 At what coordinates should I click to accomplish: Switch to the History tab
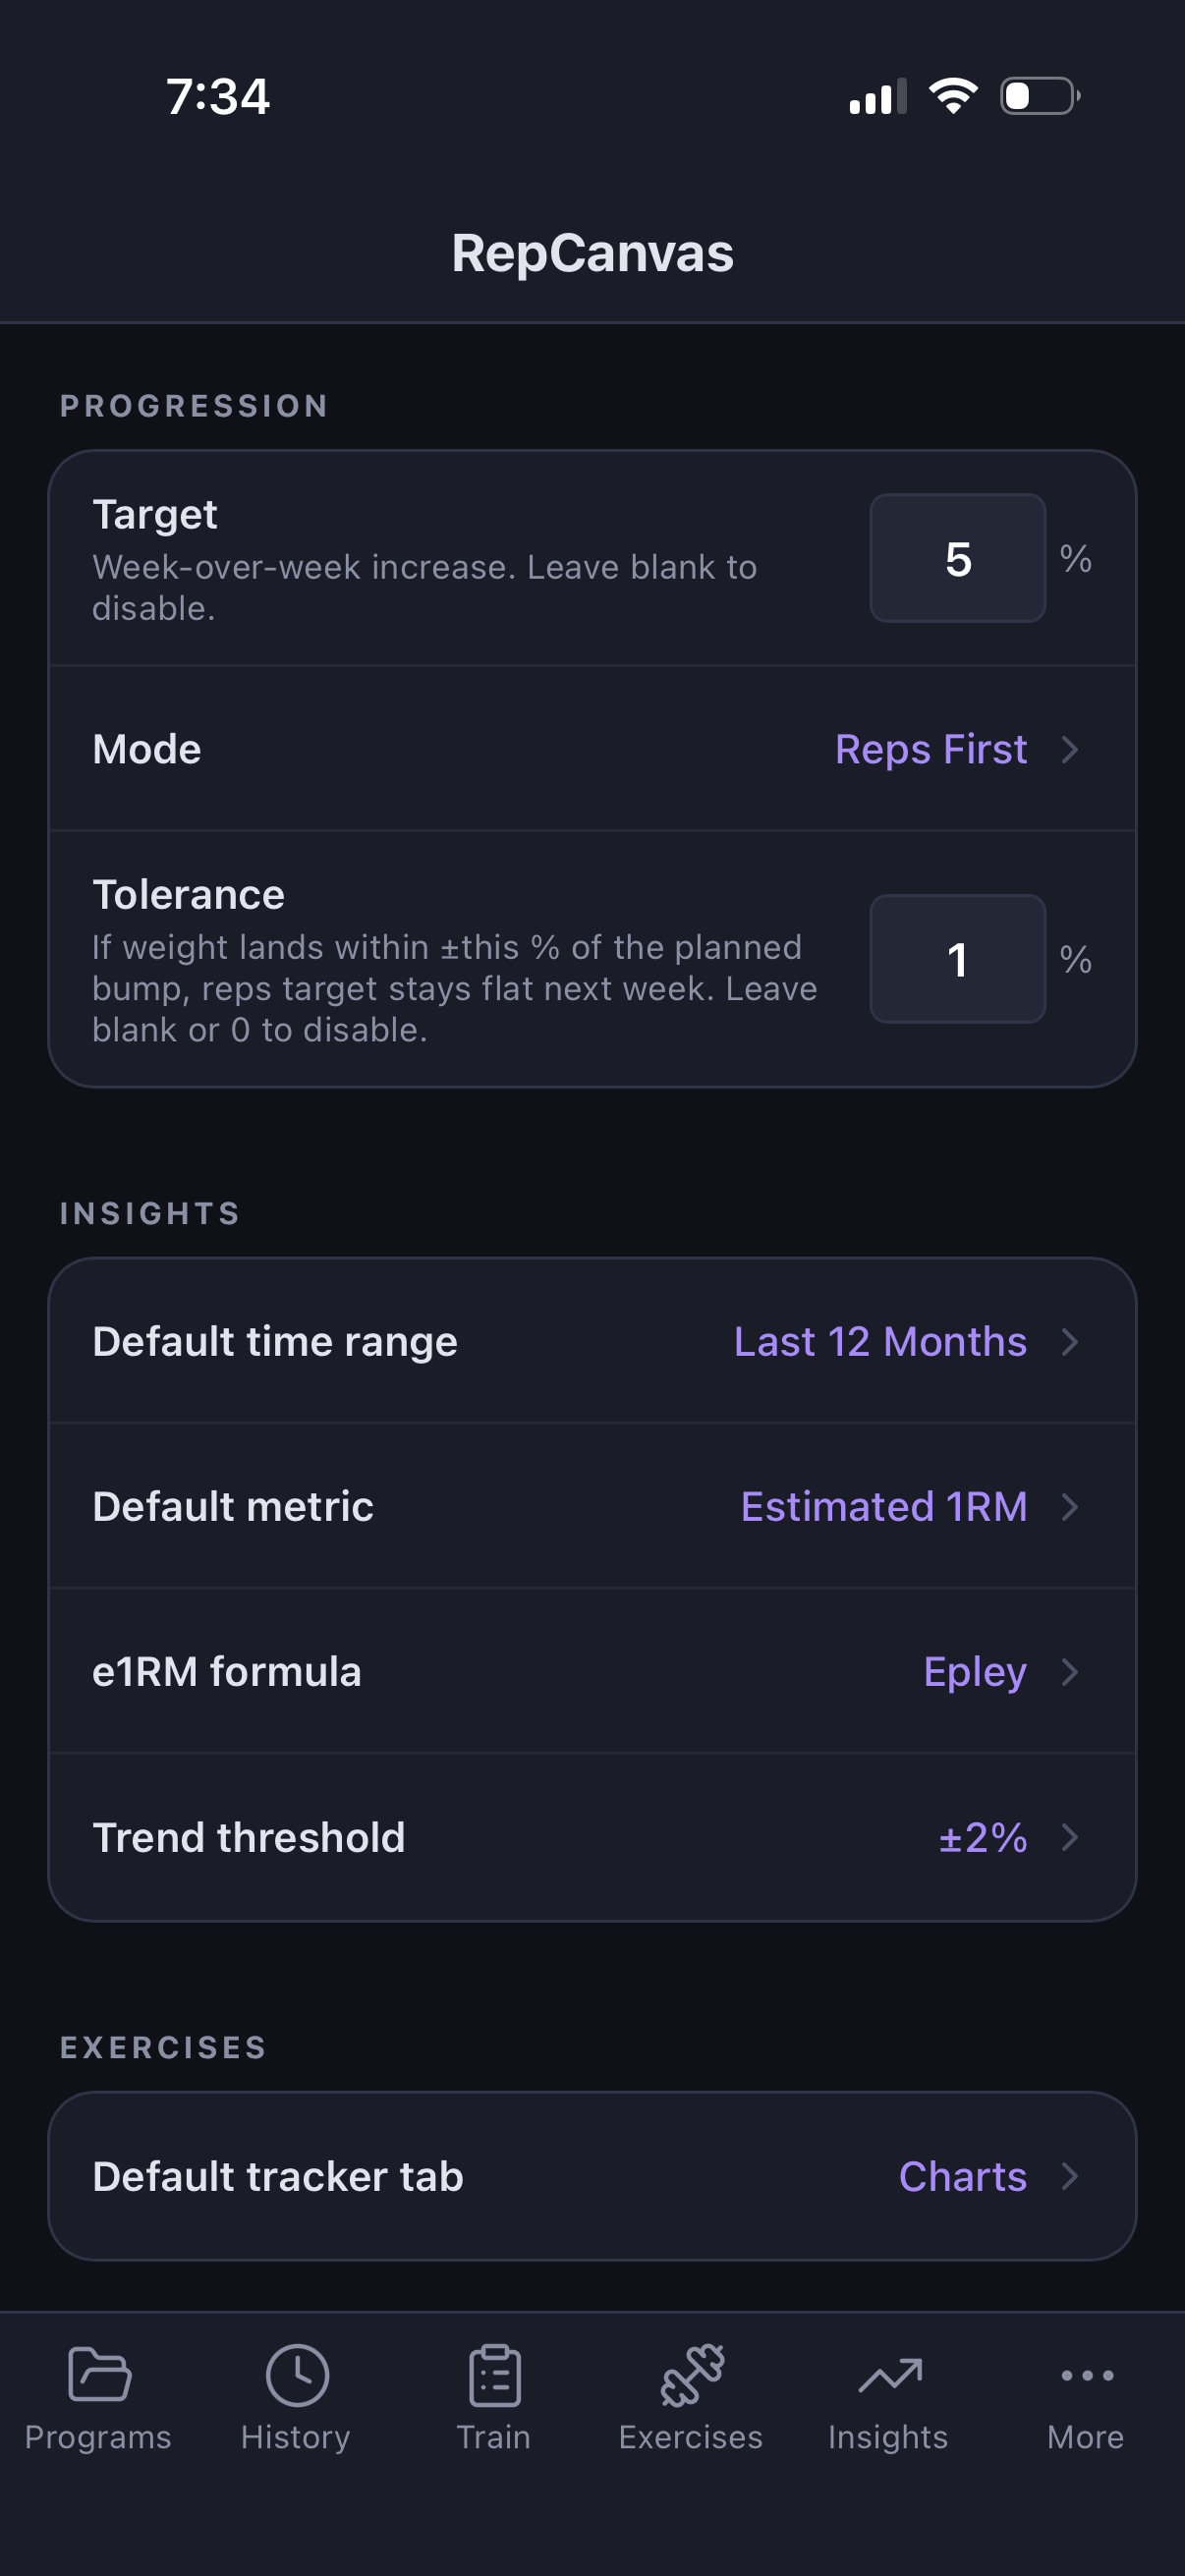pyautogui.click(x=296, y=2400)
